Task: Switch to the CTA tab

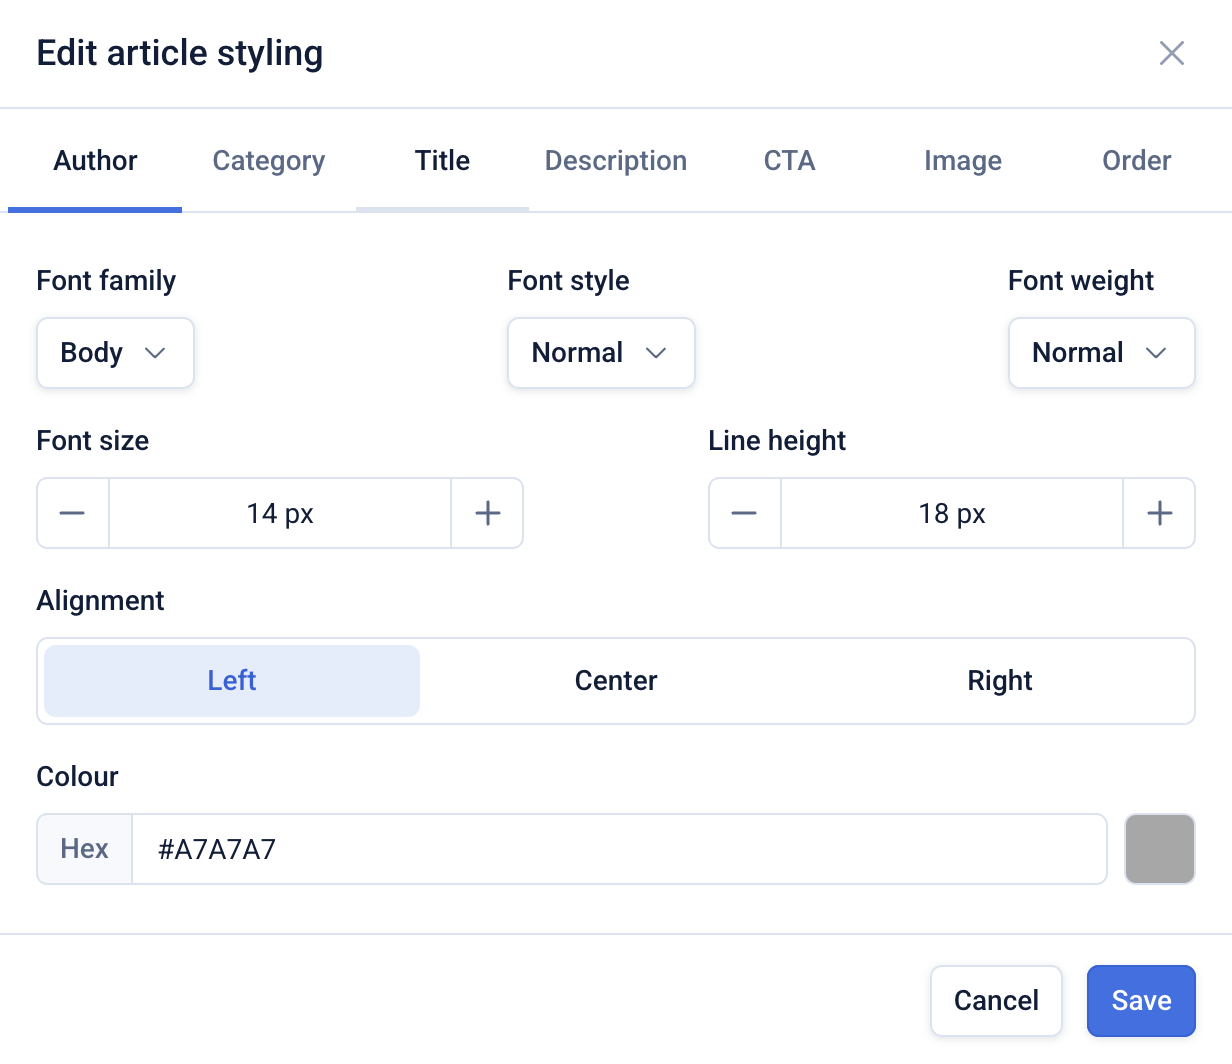Action: tap(789, 161)
